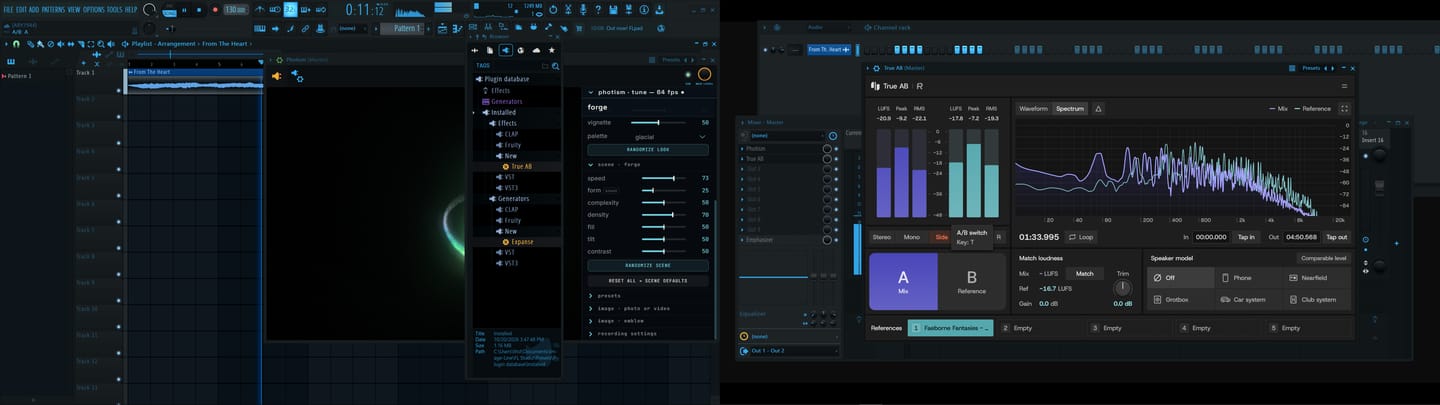Open the FILE menu in FL Studio
The image size is (1440, 405).
pyautogui.click(x=8, y=9)
